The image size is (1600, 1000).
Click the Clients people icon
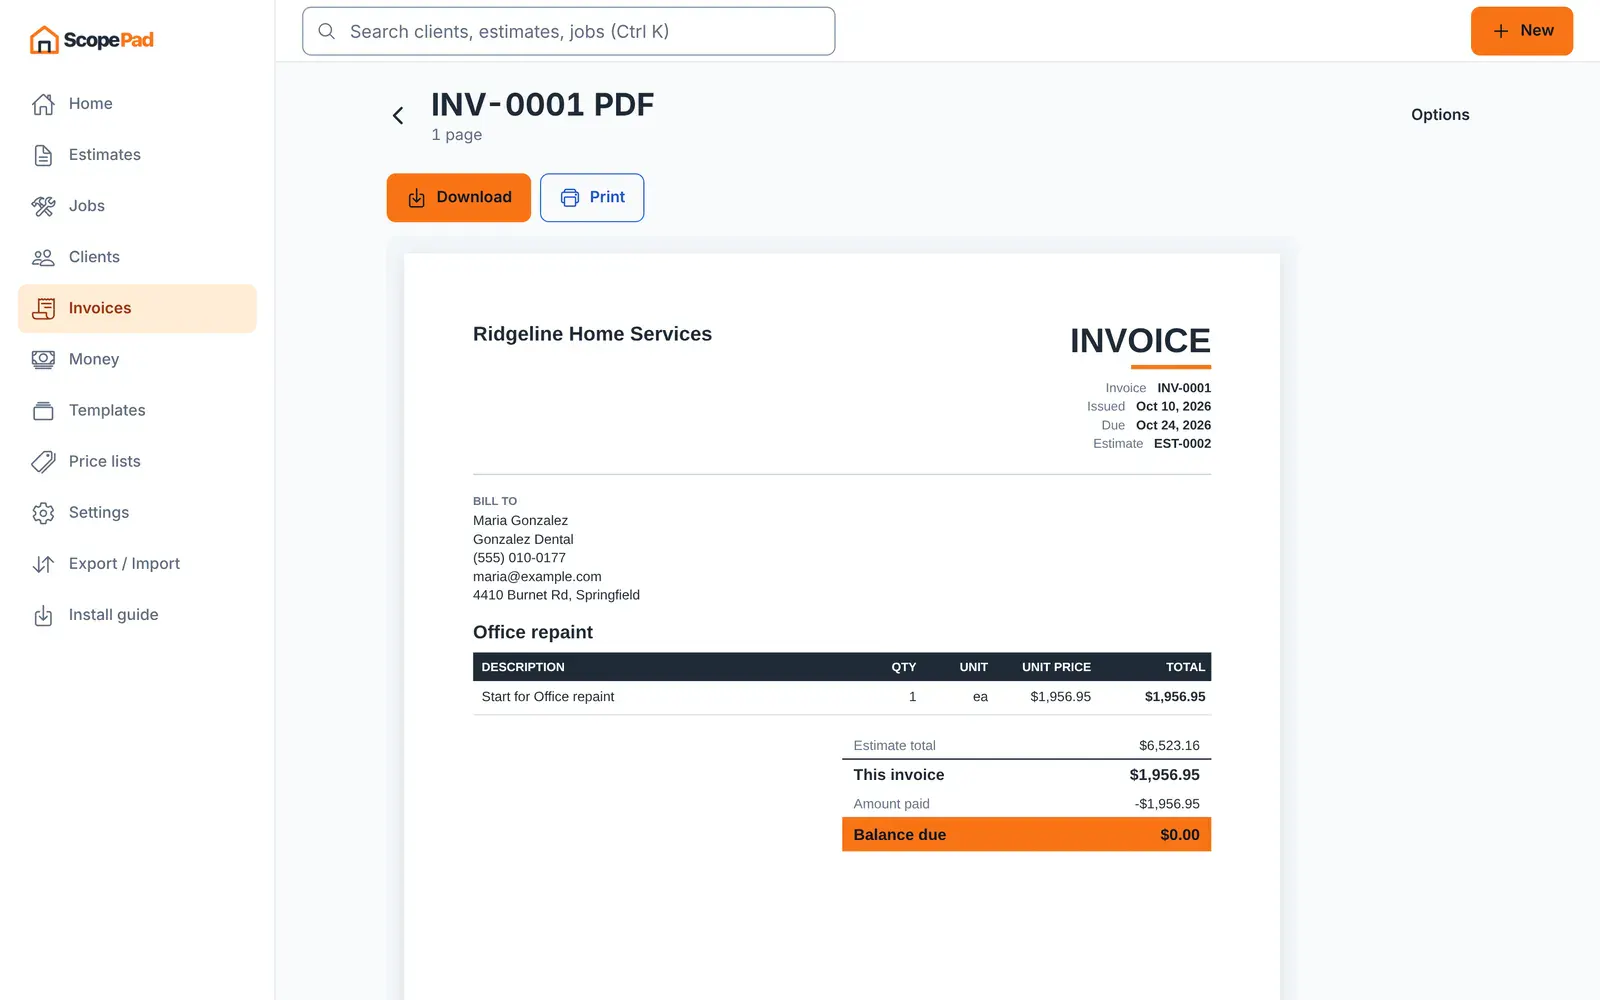point(43,257)
